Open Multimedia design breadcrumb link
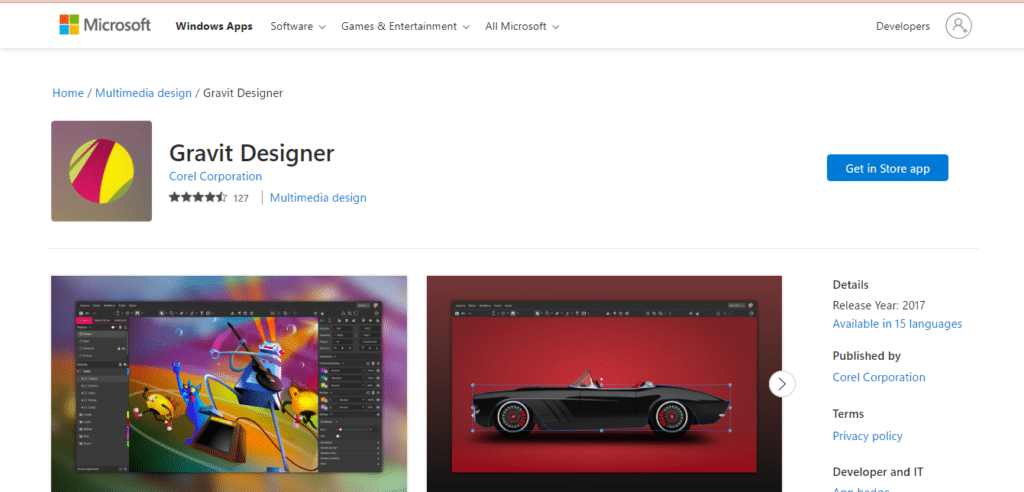The width and height of the screenshot is (1024, 492). coord(144,93)
